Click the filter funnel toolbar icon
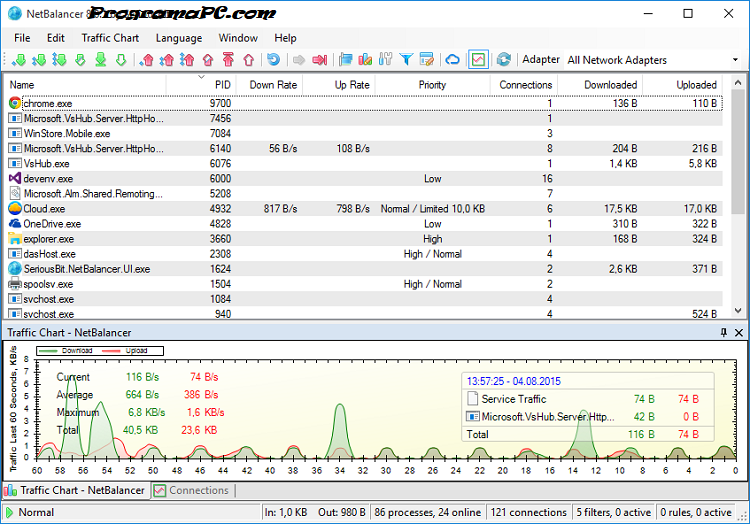The image size is (750, 524). coord(406,60)
